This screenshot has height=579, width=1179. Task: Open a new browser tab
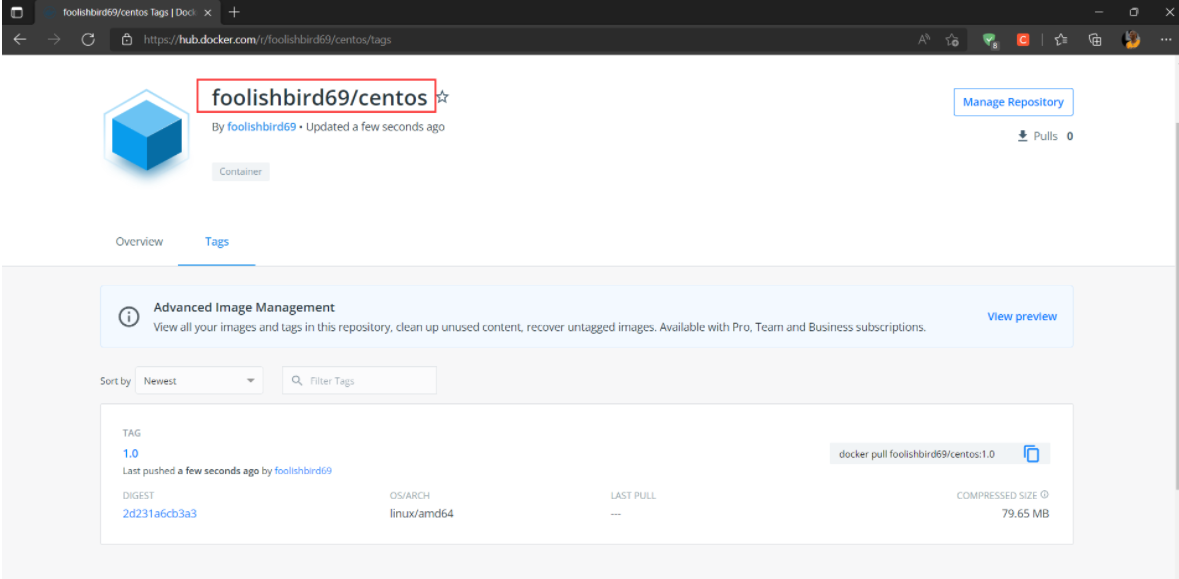click(234, 12)
